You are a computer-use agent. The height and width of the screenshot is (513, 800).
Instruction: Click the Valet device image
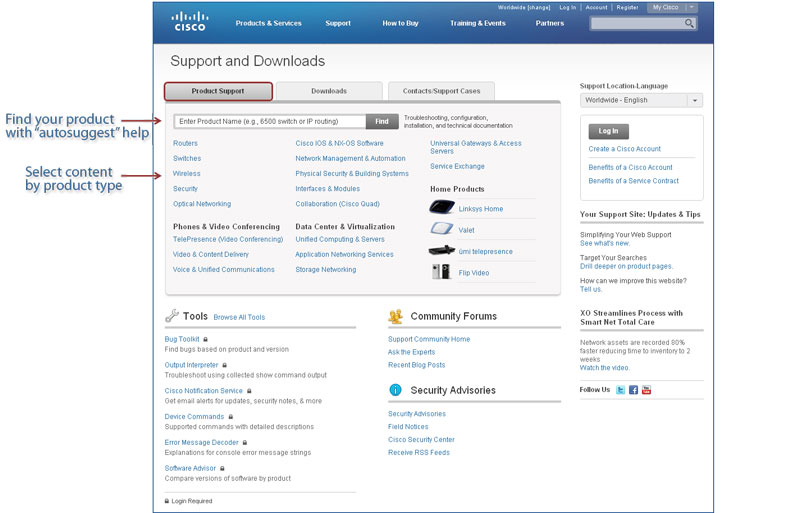tap(442, 228)
